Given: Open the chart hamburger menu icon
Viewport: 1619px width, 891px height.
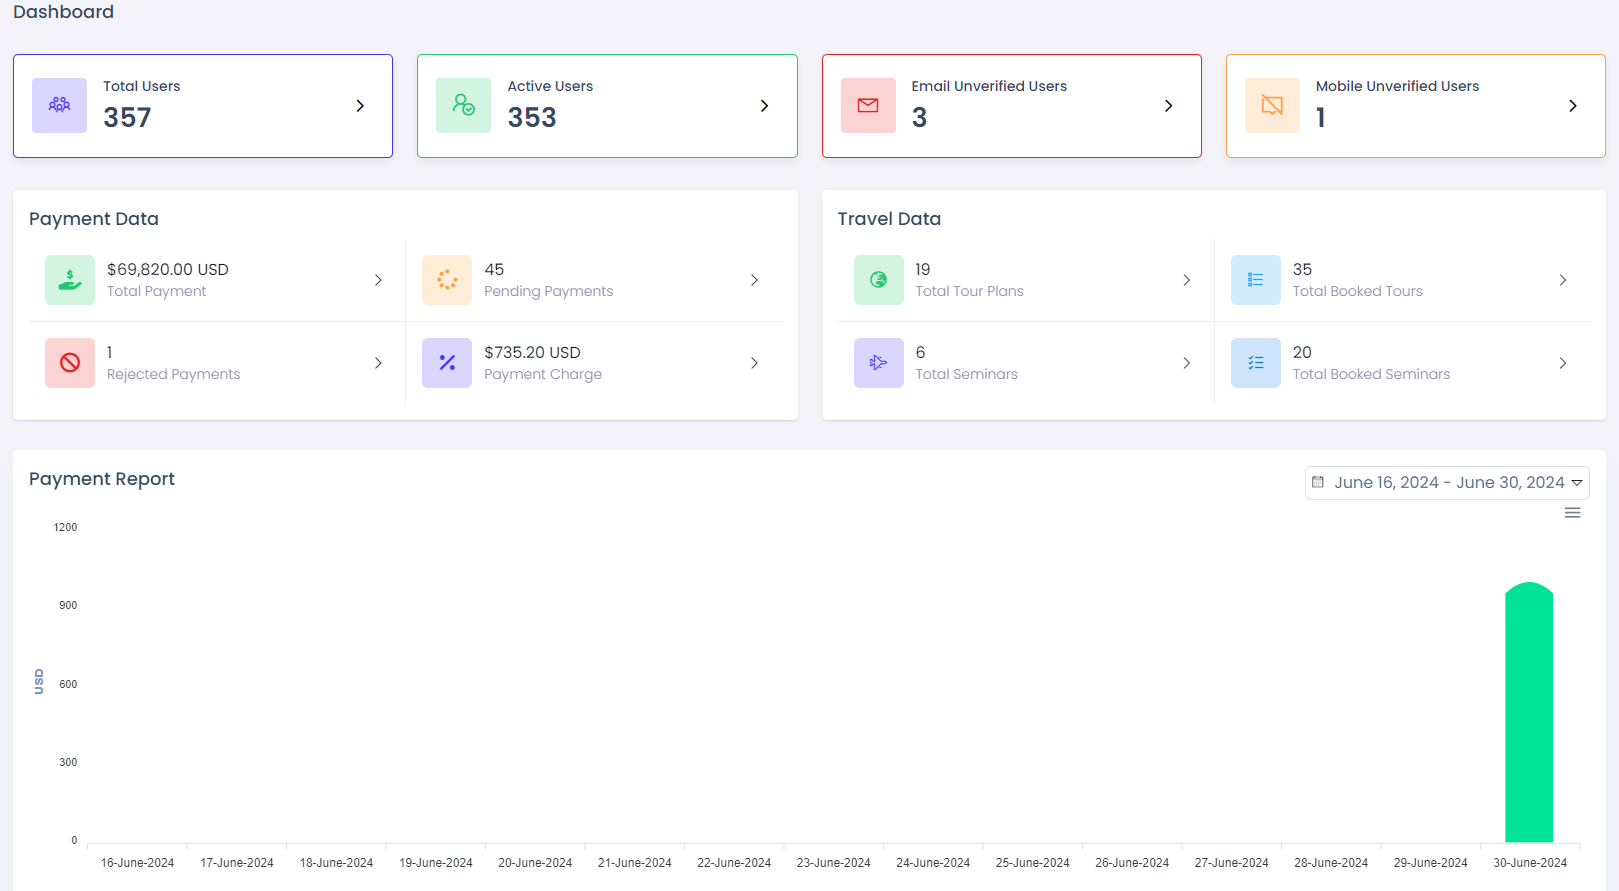Looking at the screenshot, I should coord(1573,513).
